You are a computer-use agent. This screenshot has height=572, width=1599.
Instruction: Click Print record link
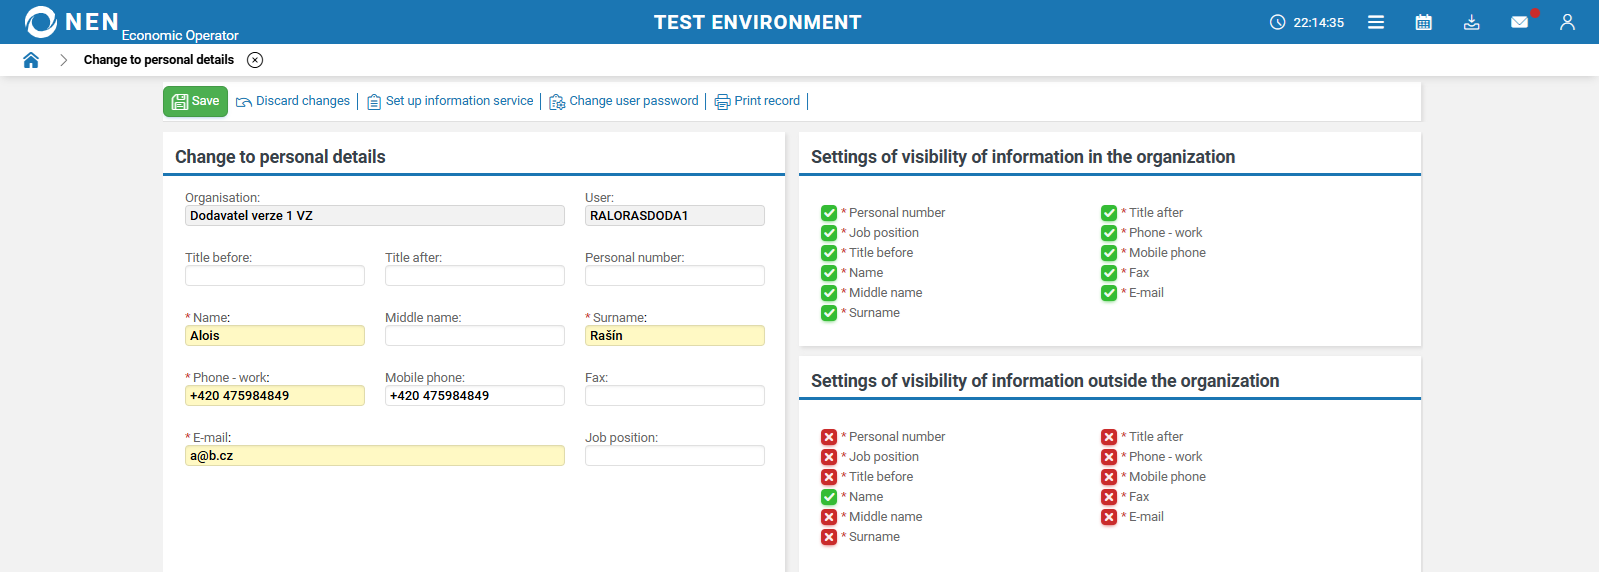pyautogui.click(x=757, y=101)
